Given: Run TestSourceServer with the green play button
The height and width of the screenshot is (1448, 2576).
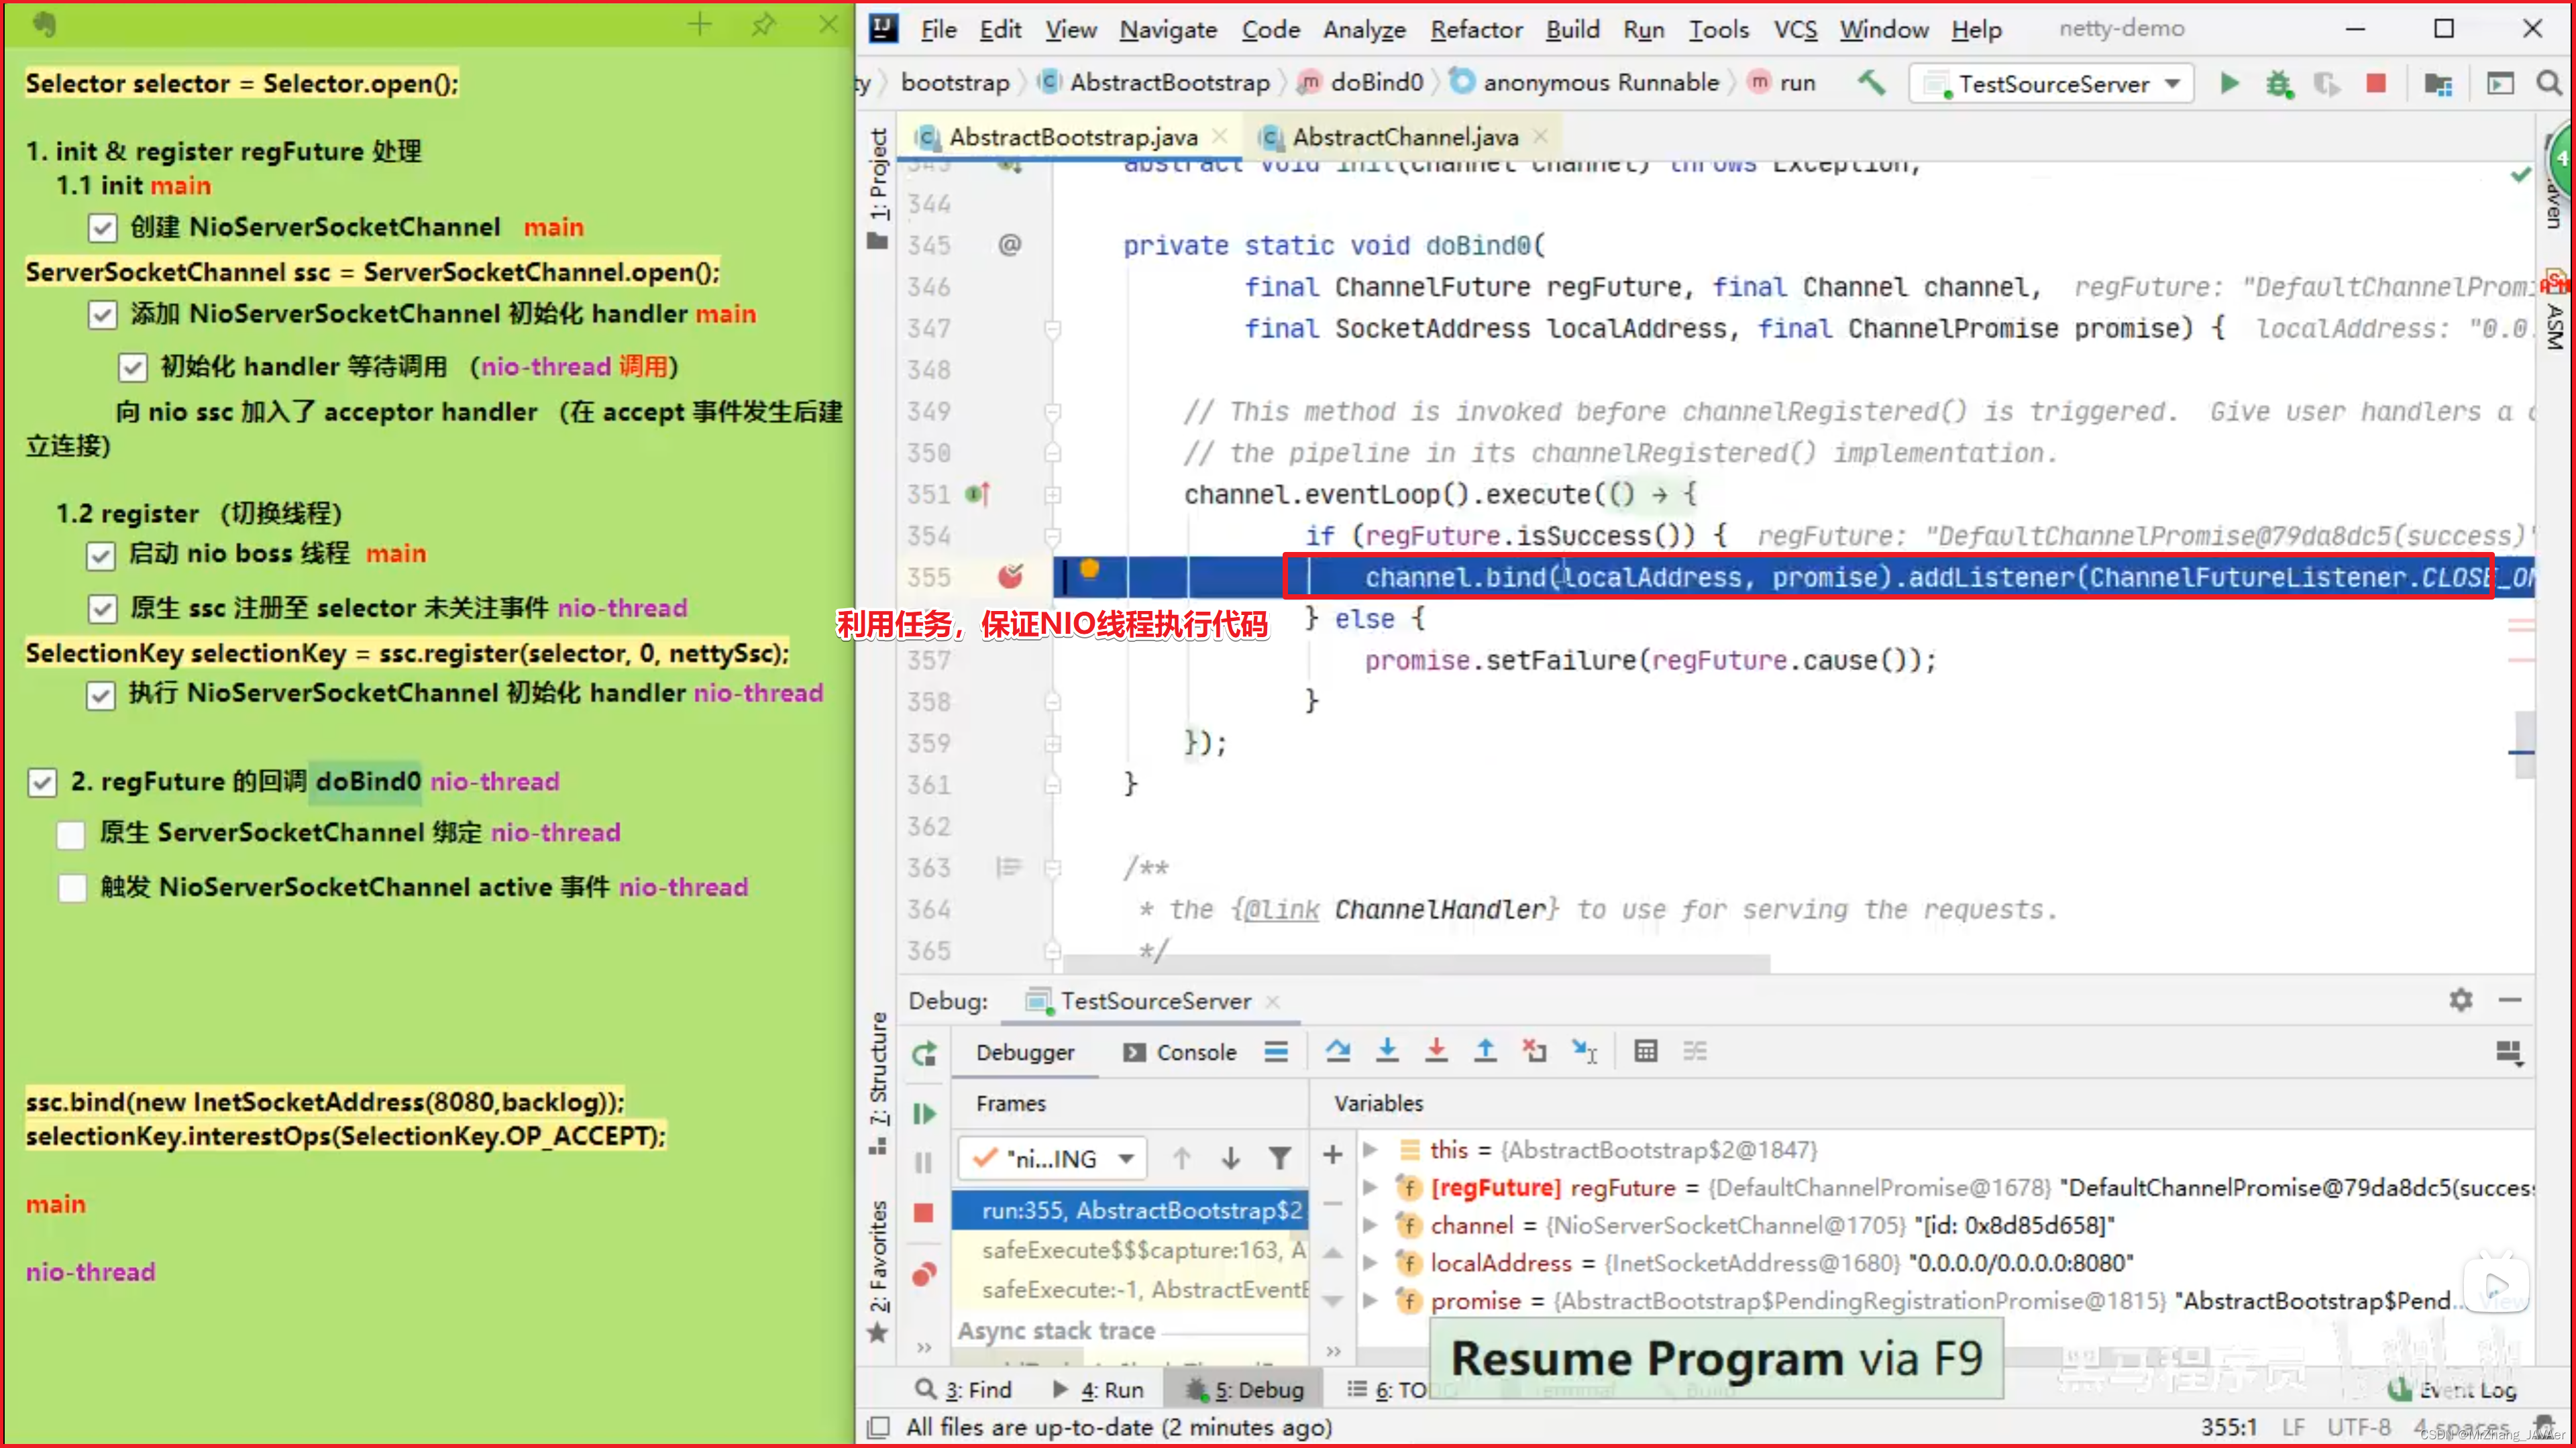Looking at the screenshot, I should [x=2229, y=83].
